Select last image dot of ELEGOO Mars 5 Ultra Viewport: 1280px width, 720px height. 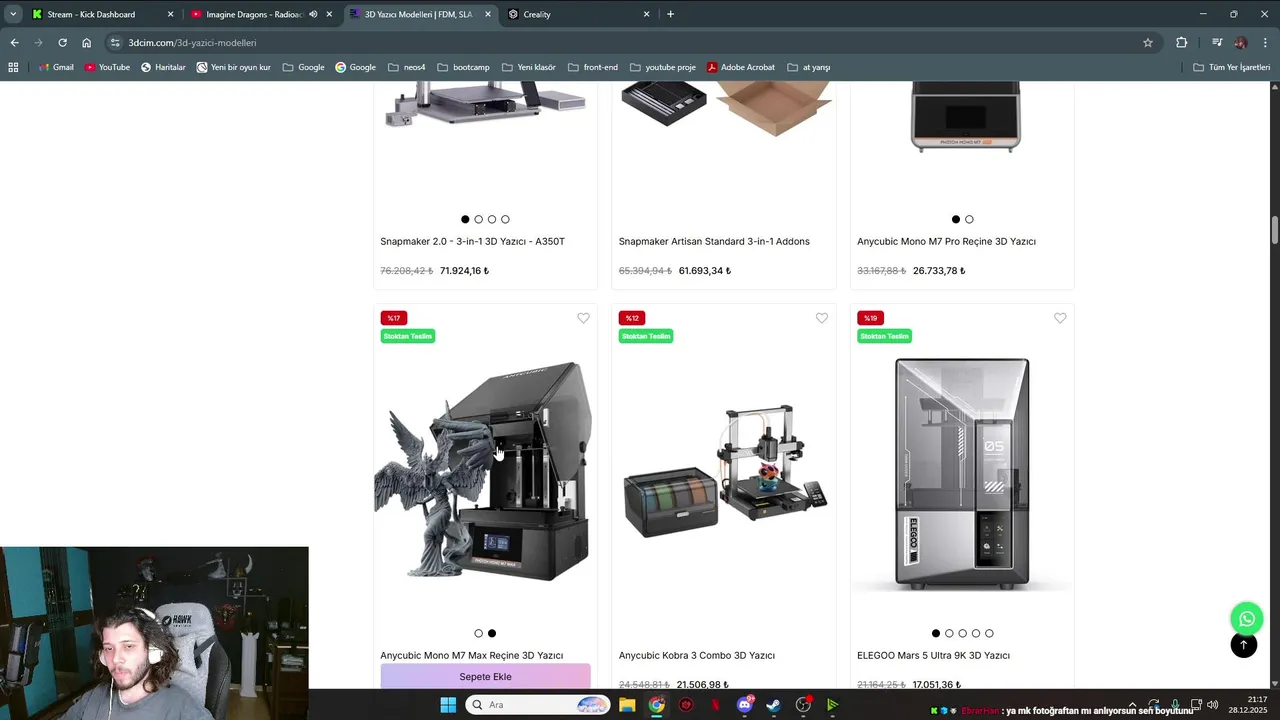(x=989, y=633)
